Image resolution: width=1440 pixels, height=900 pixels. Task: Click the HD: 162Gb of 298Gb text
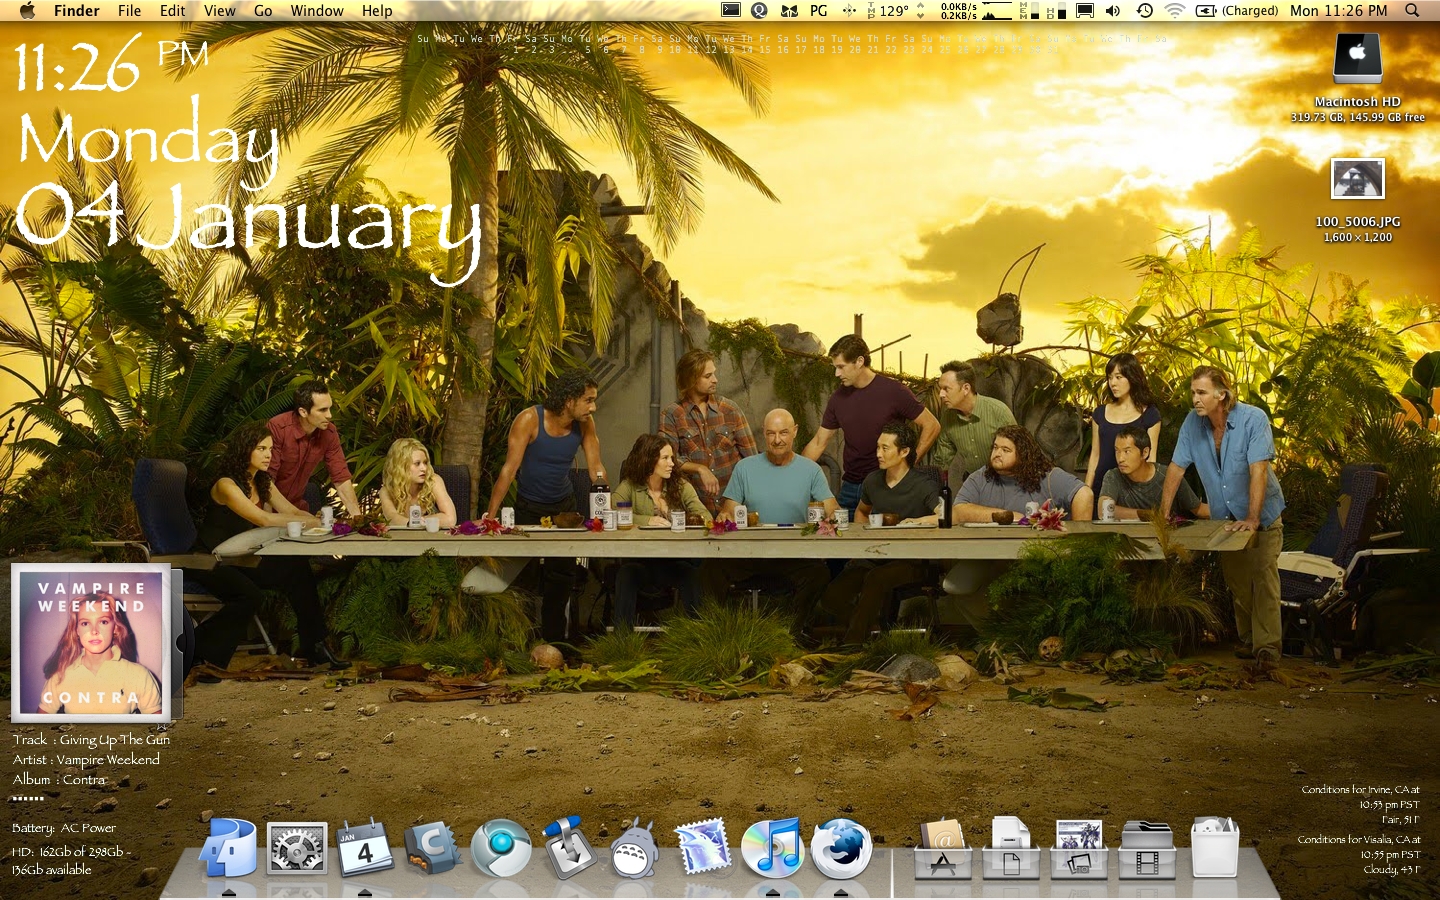[68, 851]
